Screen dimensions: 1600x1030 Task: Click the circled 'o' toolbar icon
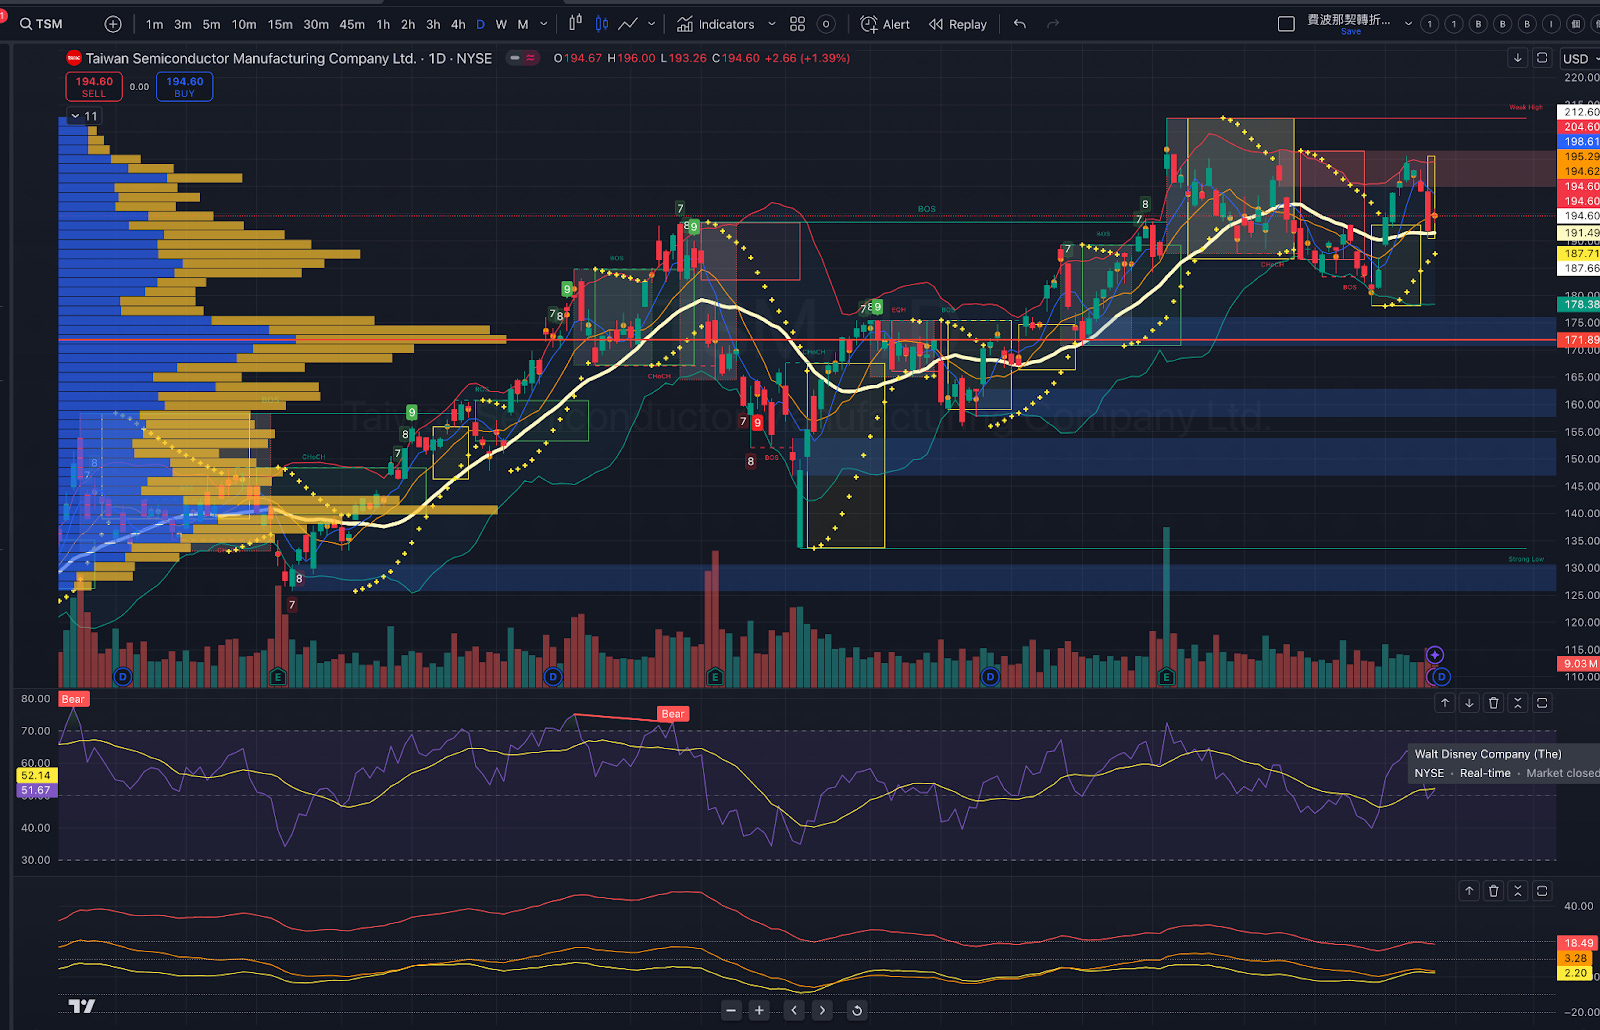(826, 24)
